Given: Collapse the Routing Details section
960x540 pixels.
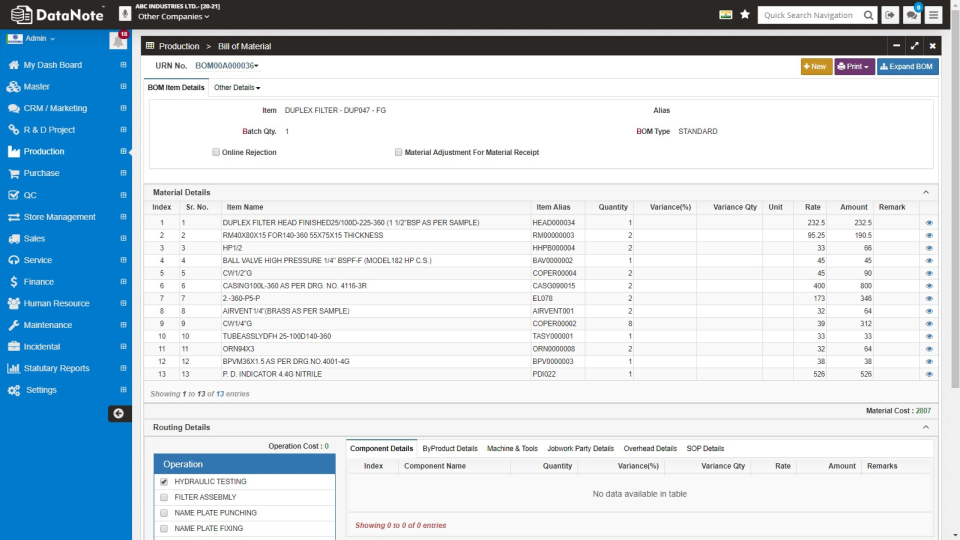Looking at the screenshot, I should coord(926,427).
